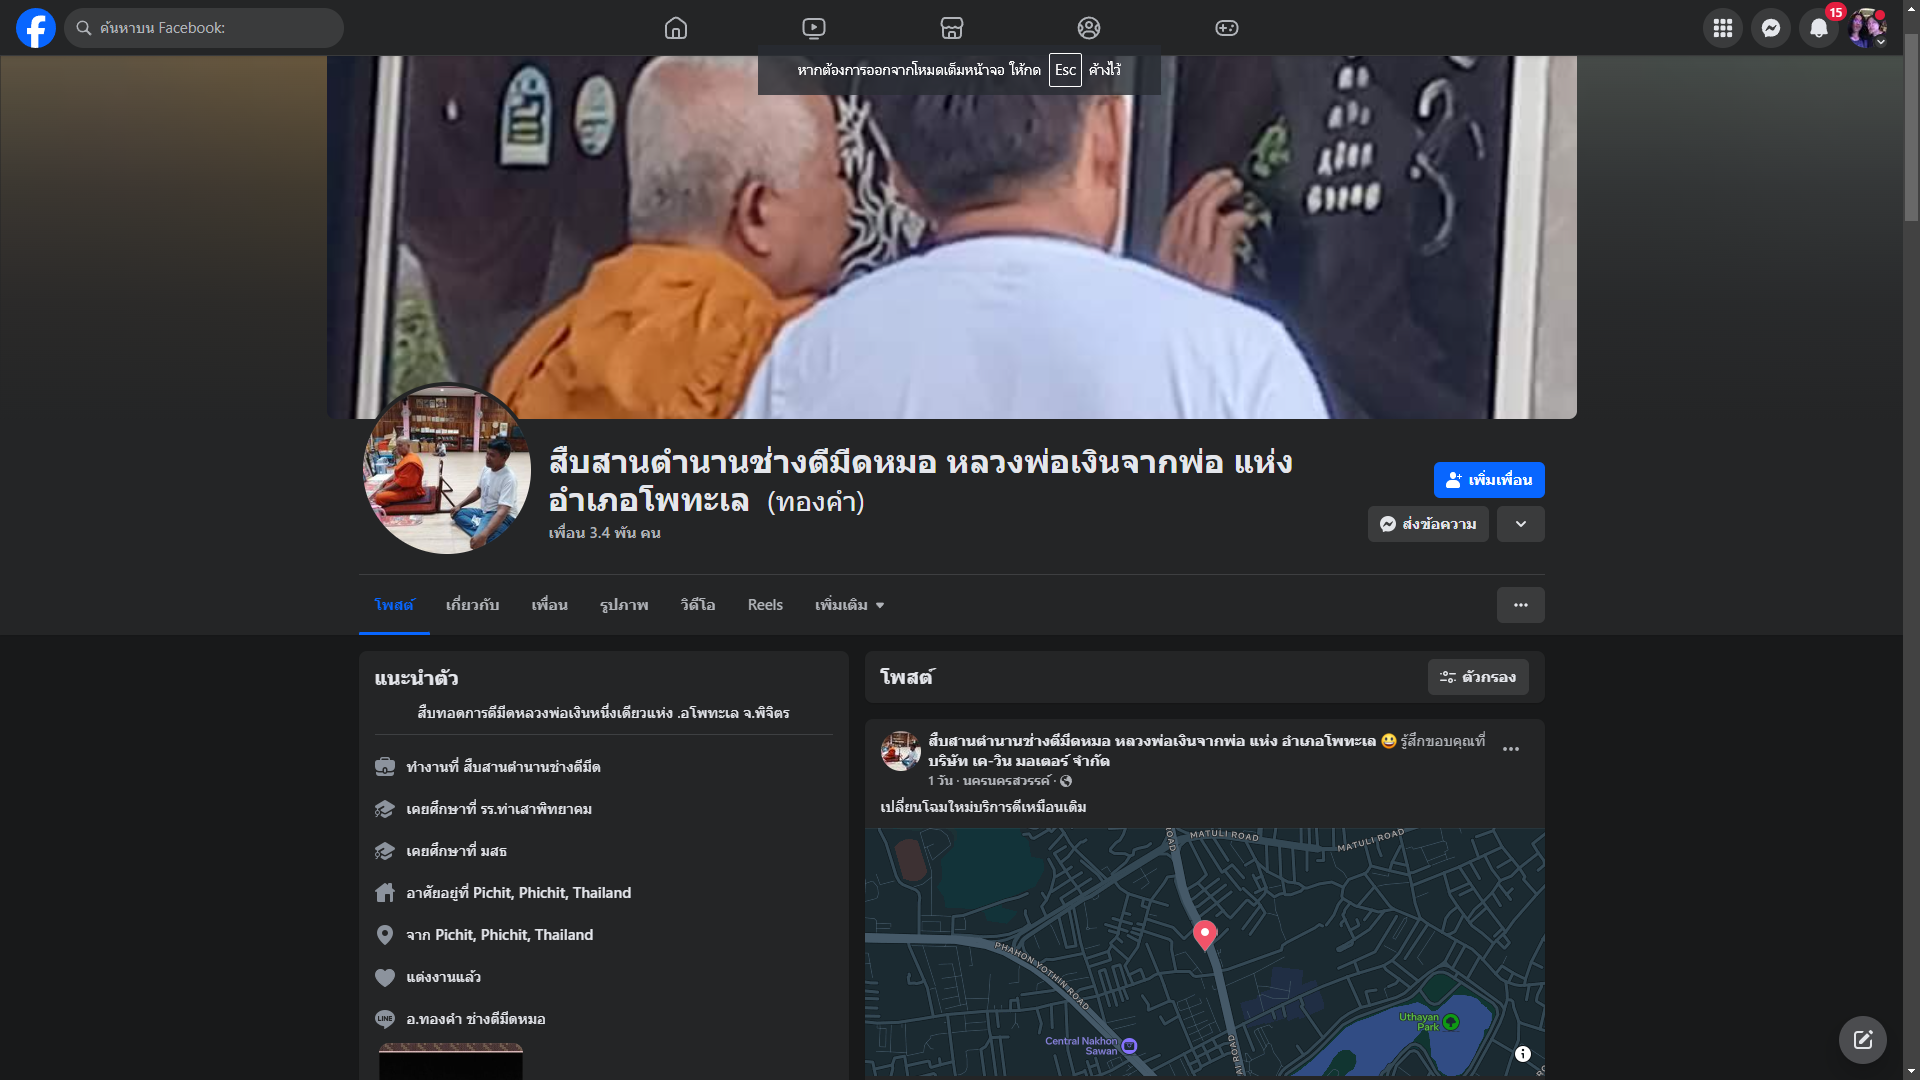Click the ตัวกรอง filter button

(1477, 677)
